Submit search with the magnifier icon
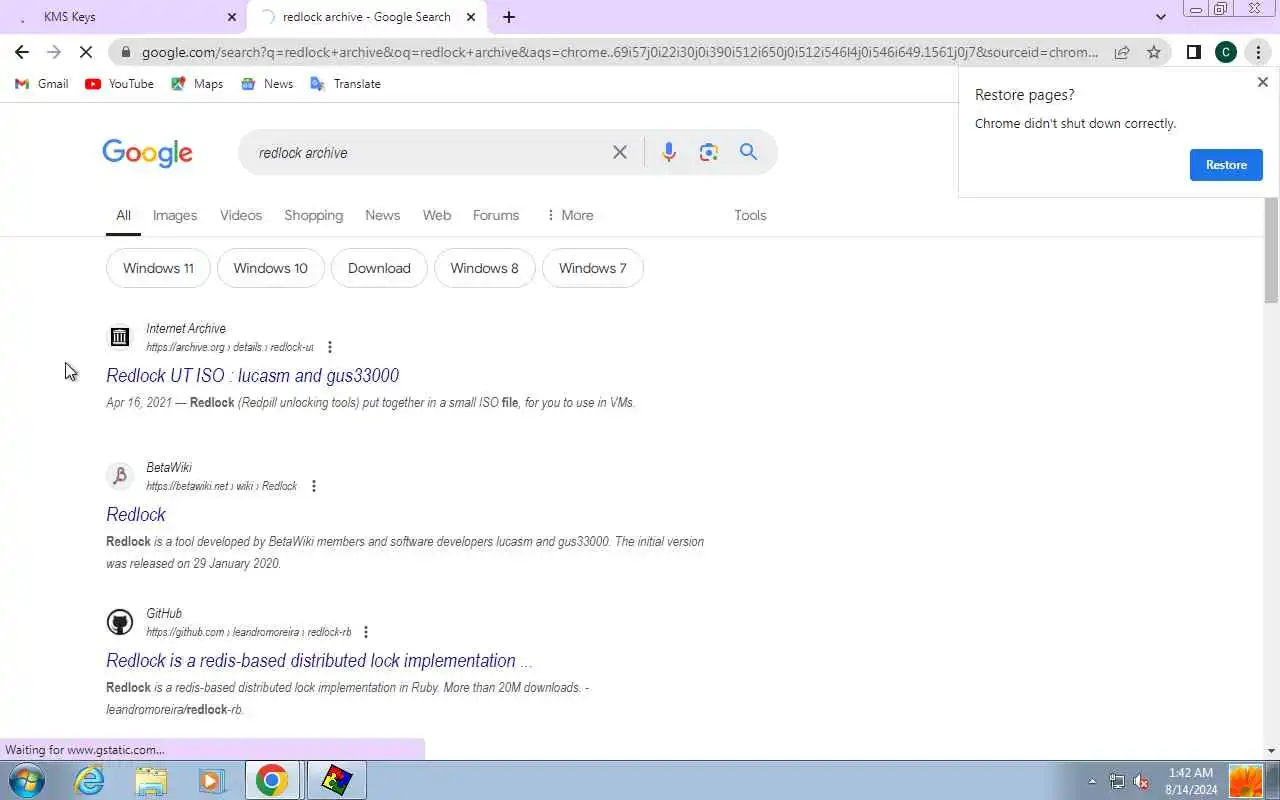The width and height of the screenshot is (1280, 800). 748,152
